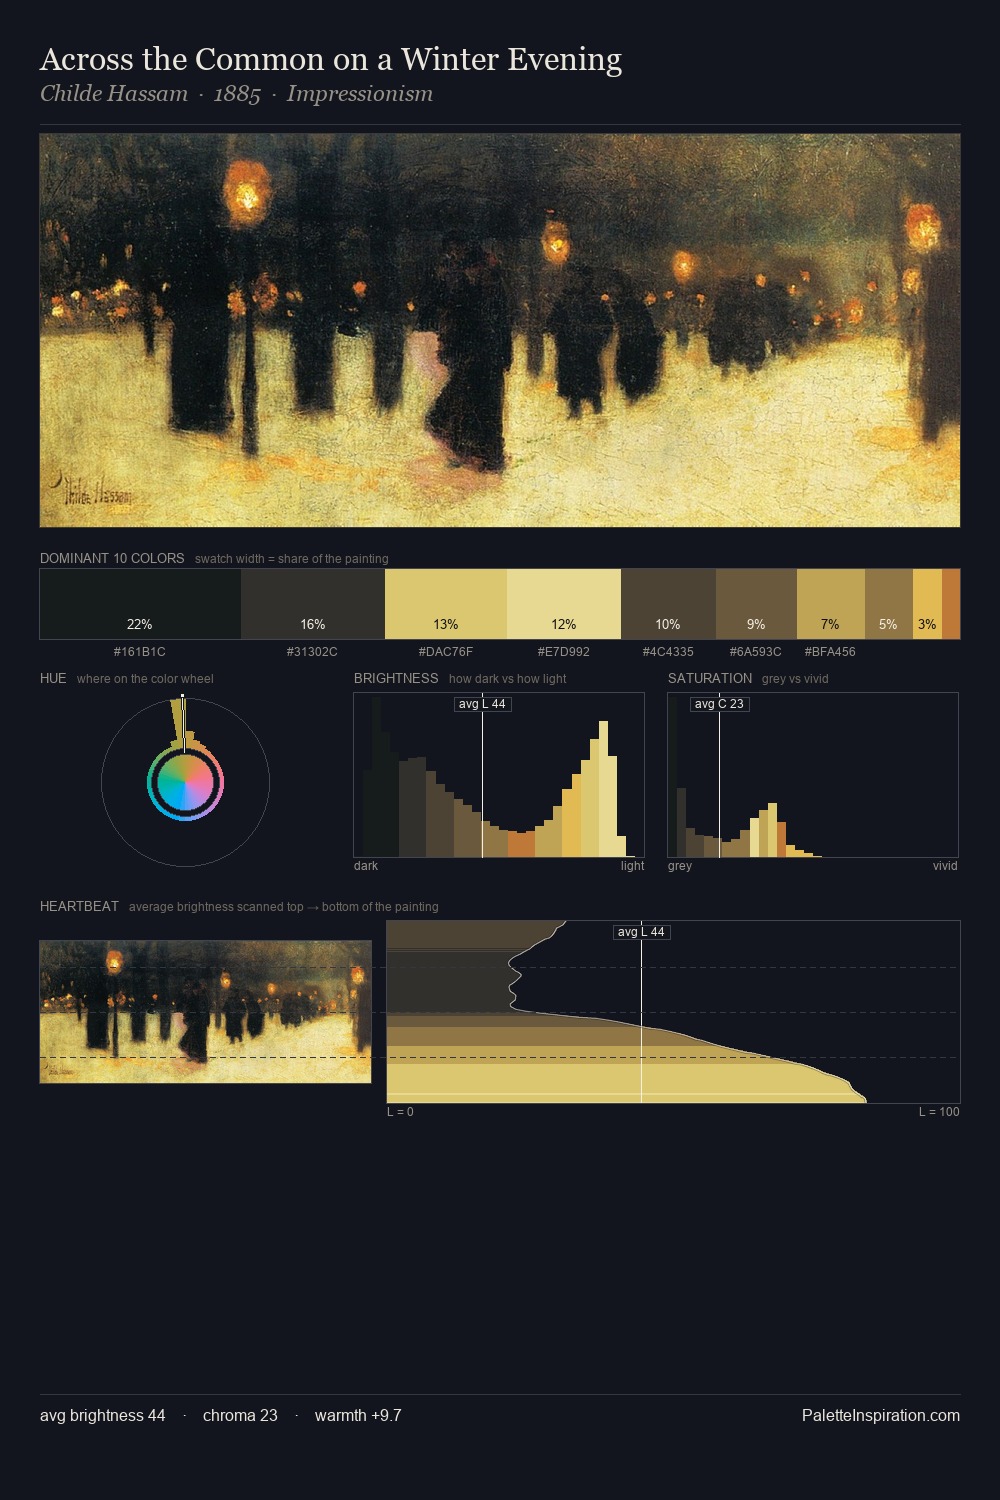Choose the 10% dark brown swatch
The width and height of the screenshot is (1000, 1500).
point(668,604)
